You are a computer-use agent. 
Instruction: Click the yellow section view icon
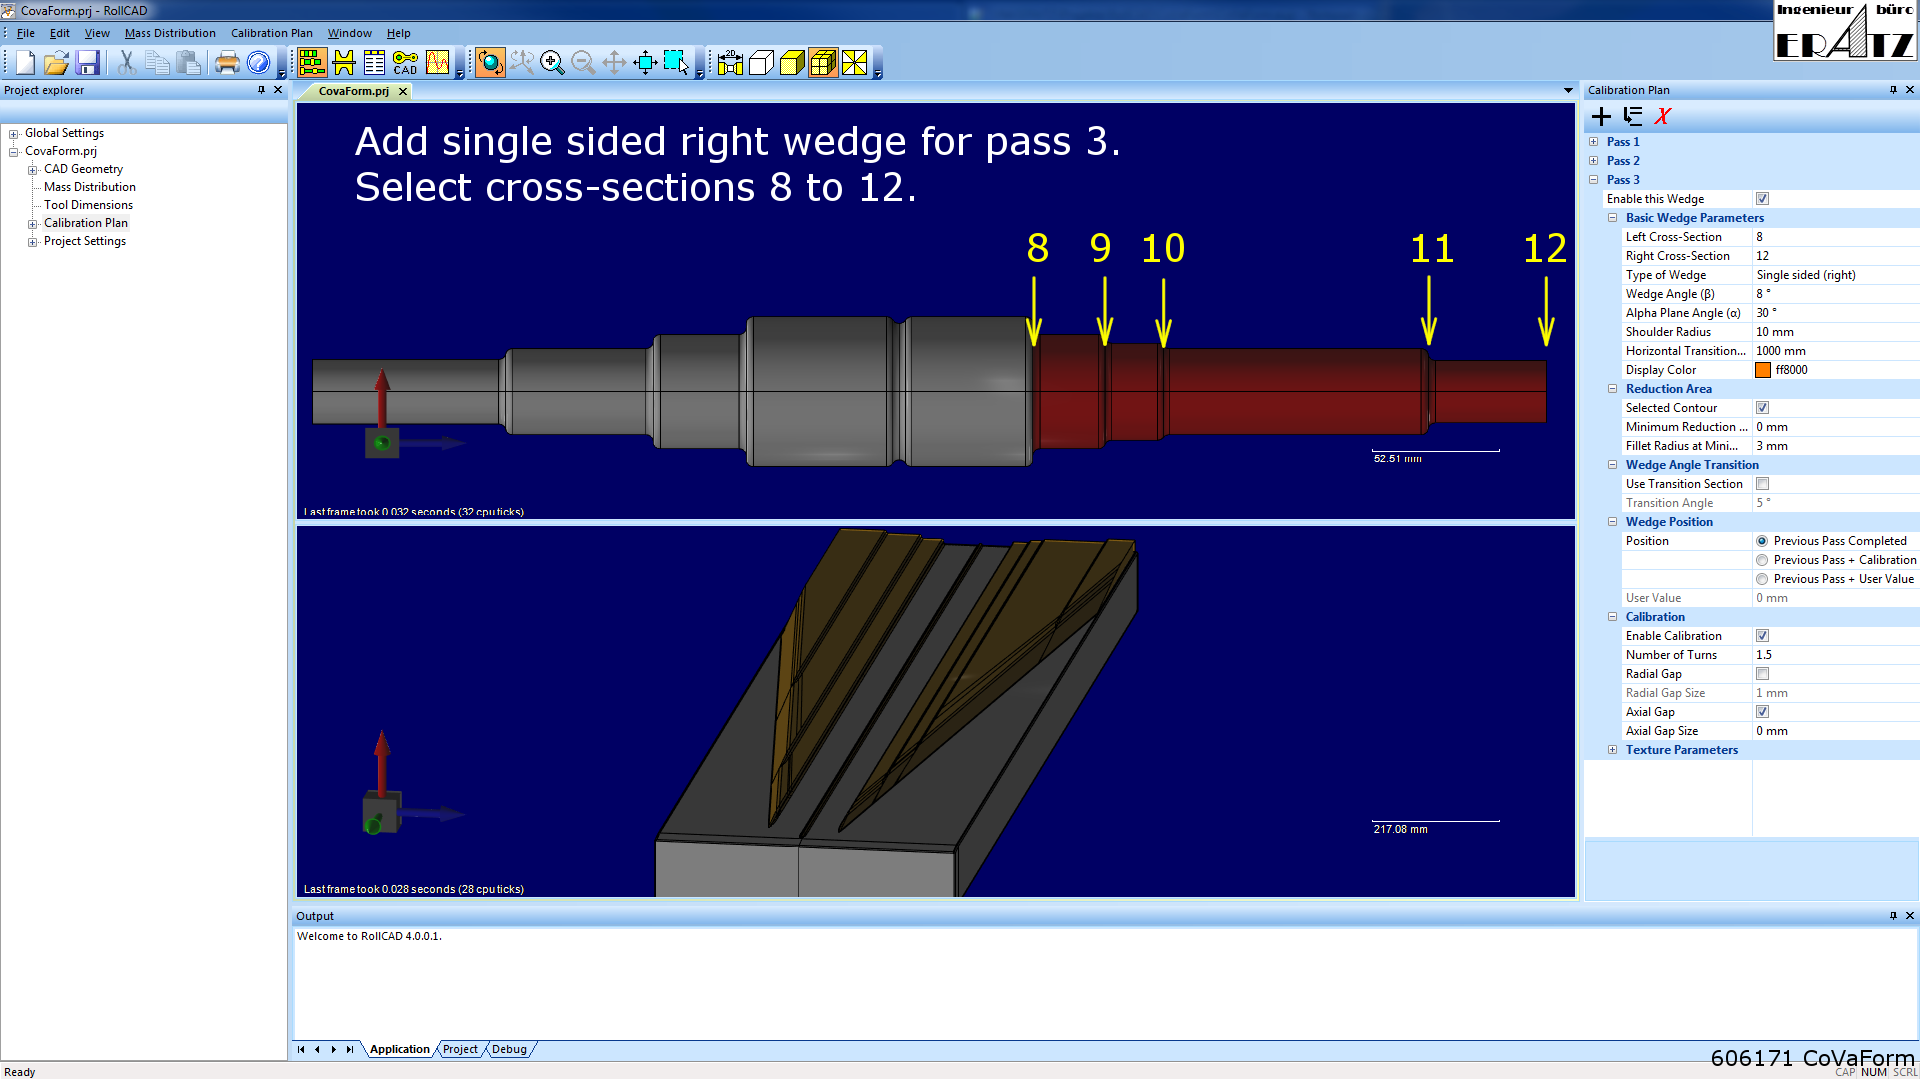point(855,63)
